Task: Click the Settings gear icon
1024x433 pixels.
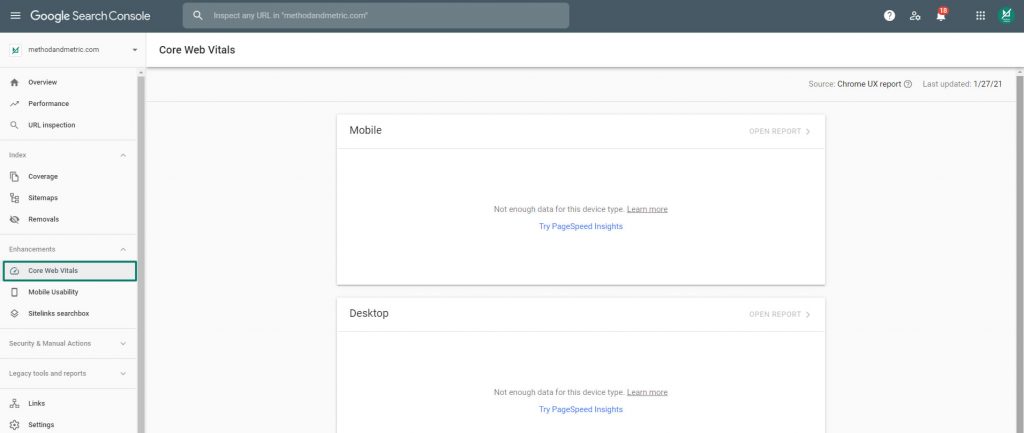Action: (x=14, y=425)
